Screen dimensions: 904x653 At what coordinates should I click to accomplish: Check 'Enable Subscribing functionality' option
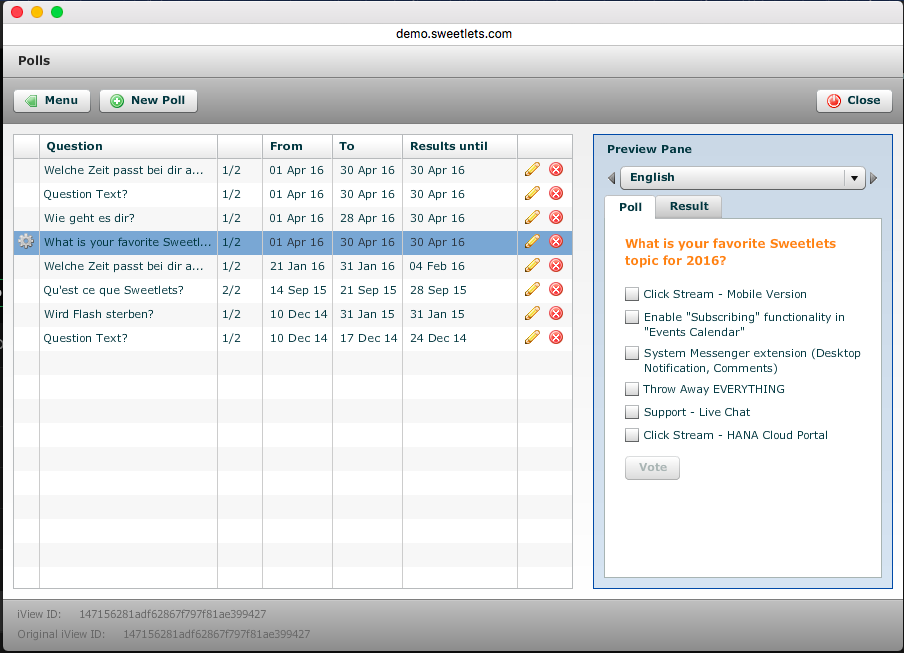pos(632,317)
